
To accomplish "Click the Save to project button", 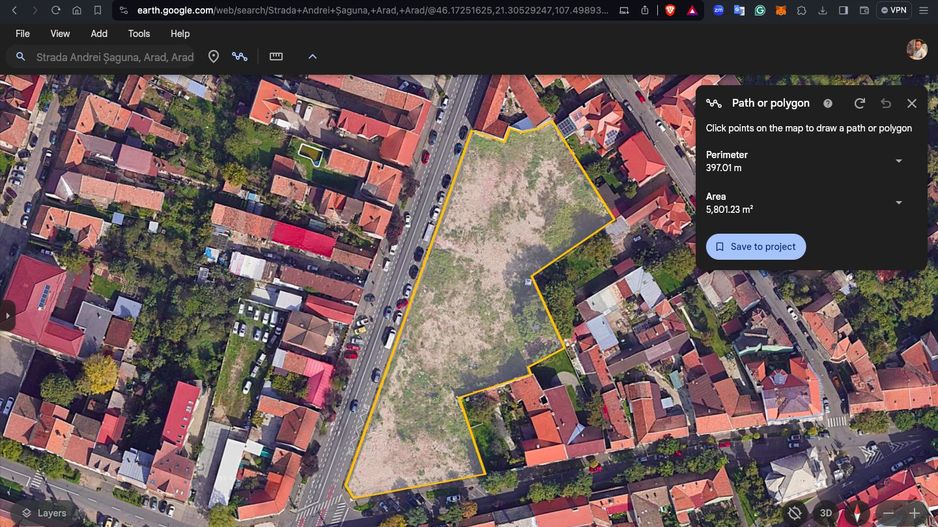I will pos(755,247).
